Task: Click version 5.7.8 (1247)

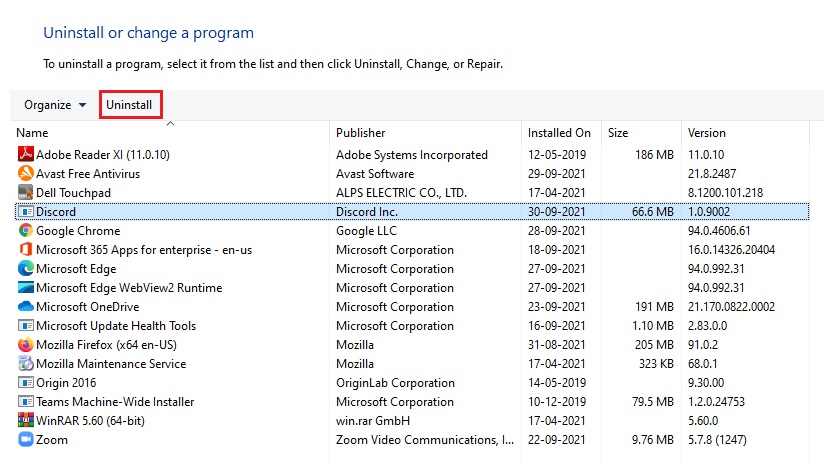Action: (717, 439)
